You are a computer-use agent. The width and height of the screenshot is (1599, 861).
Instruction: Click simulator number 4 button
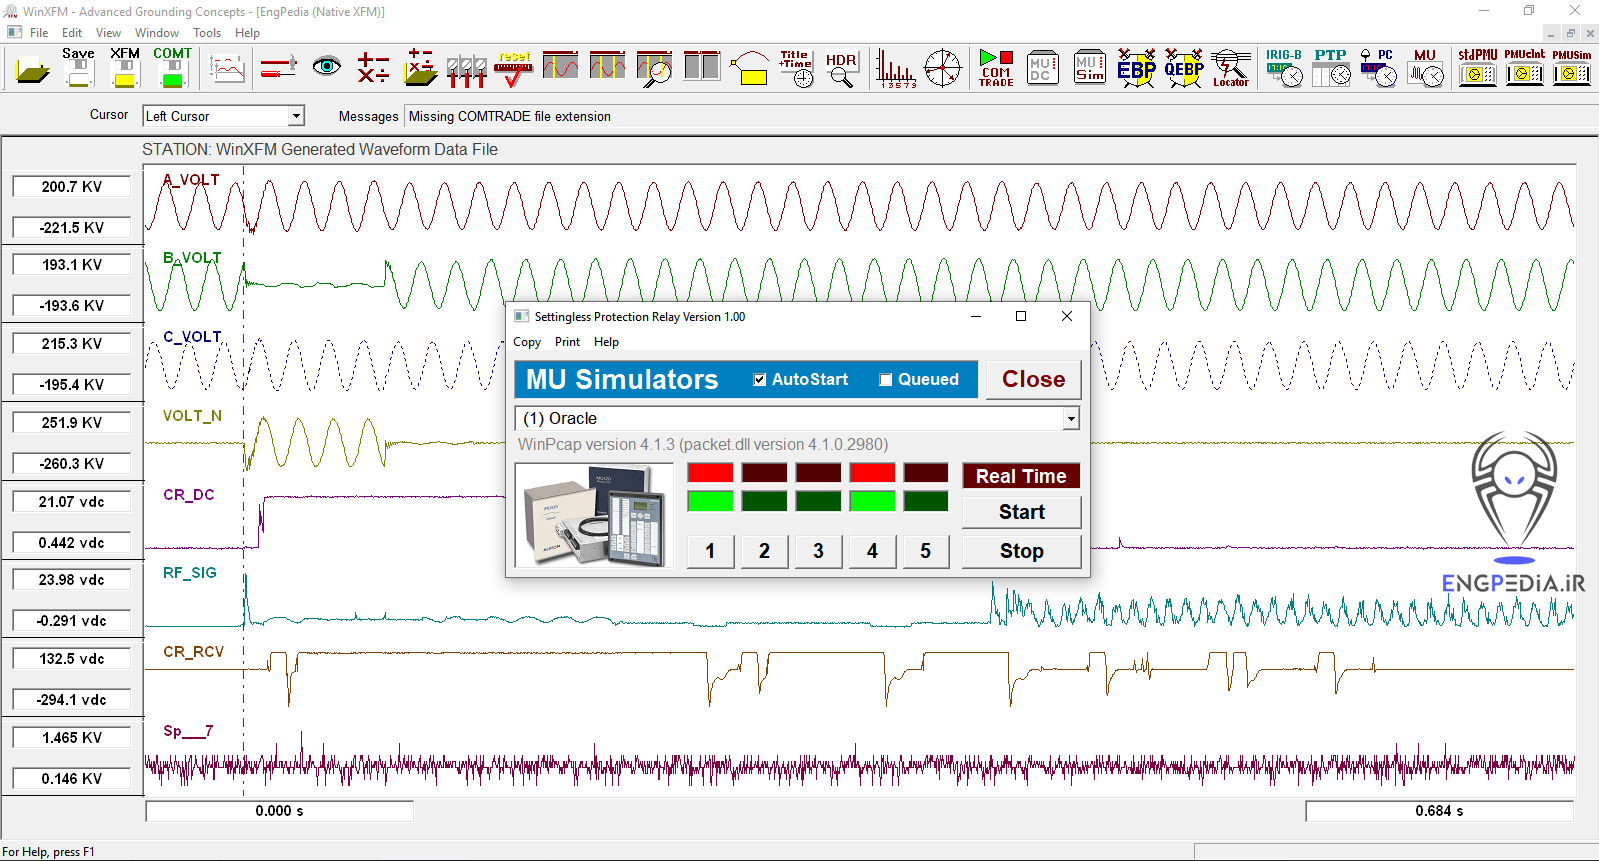coord(872,551)
